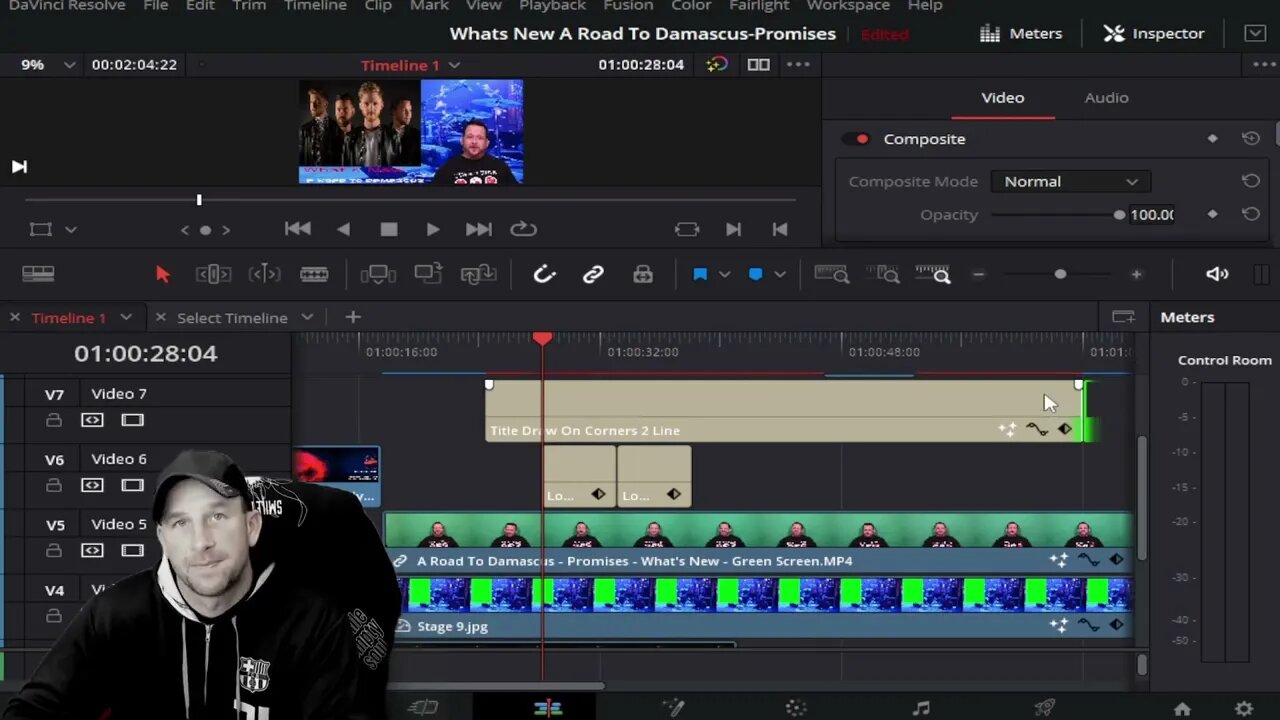
Task: Click the Detail Zoom icon
Action: [x=883, y=274]
